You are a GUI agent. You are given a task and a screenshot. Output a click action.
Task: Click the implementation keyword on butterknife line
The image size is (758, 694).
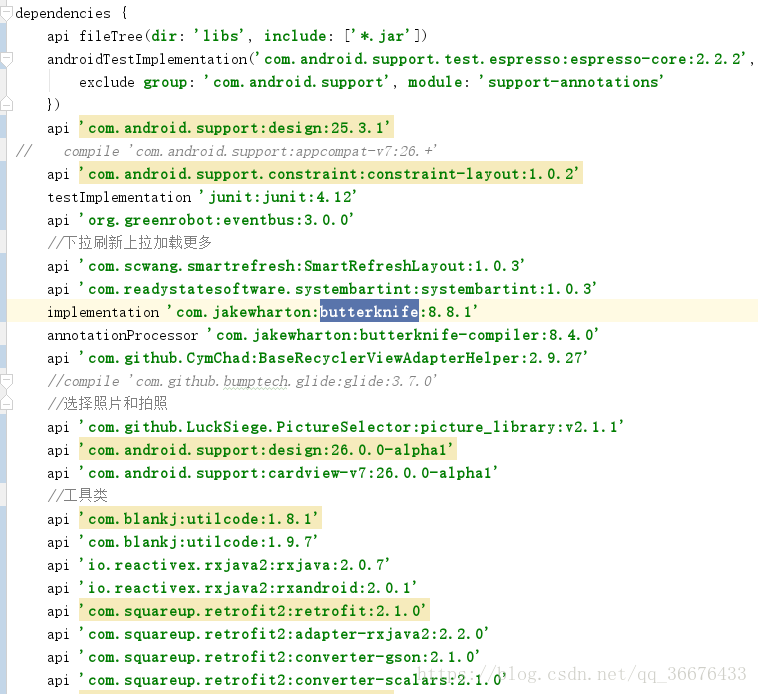tap(103, 312)
